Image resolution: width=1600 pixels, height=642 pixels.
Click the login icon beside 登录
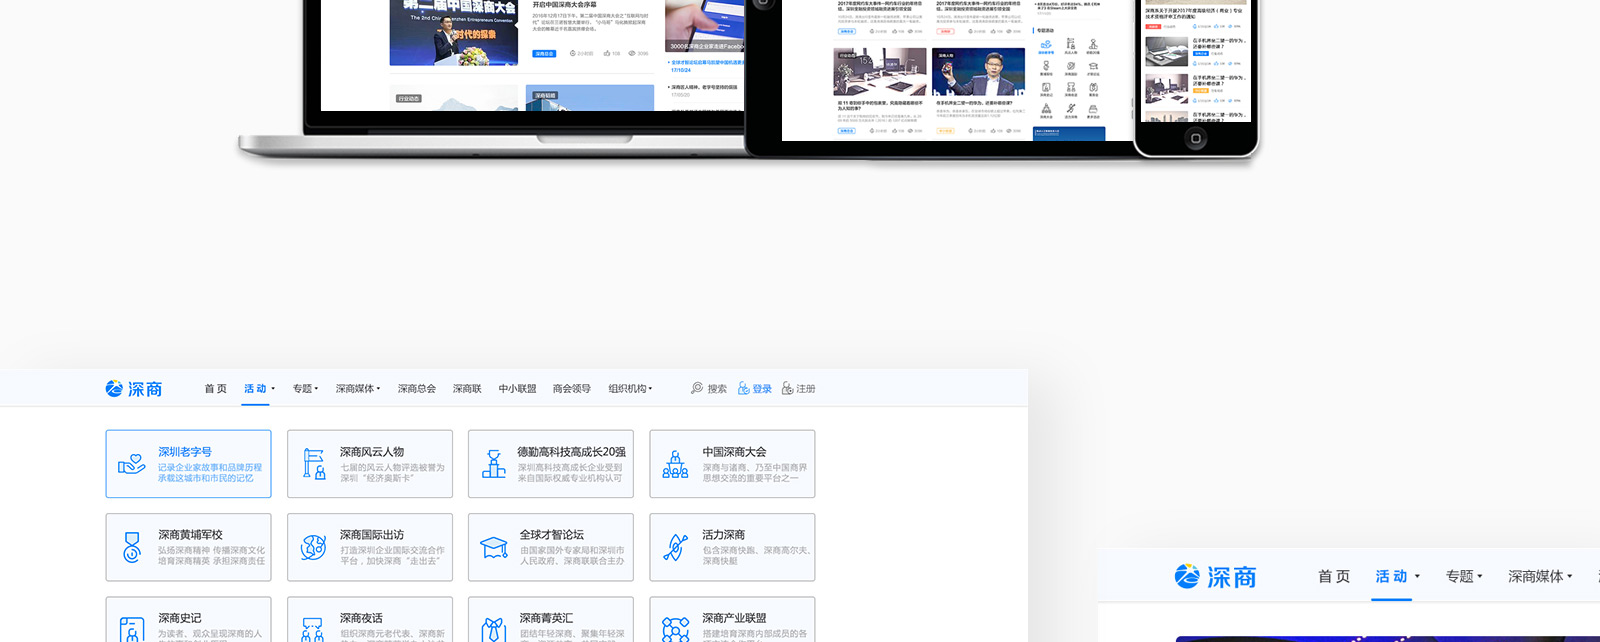744,388
